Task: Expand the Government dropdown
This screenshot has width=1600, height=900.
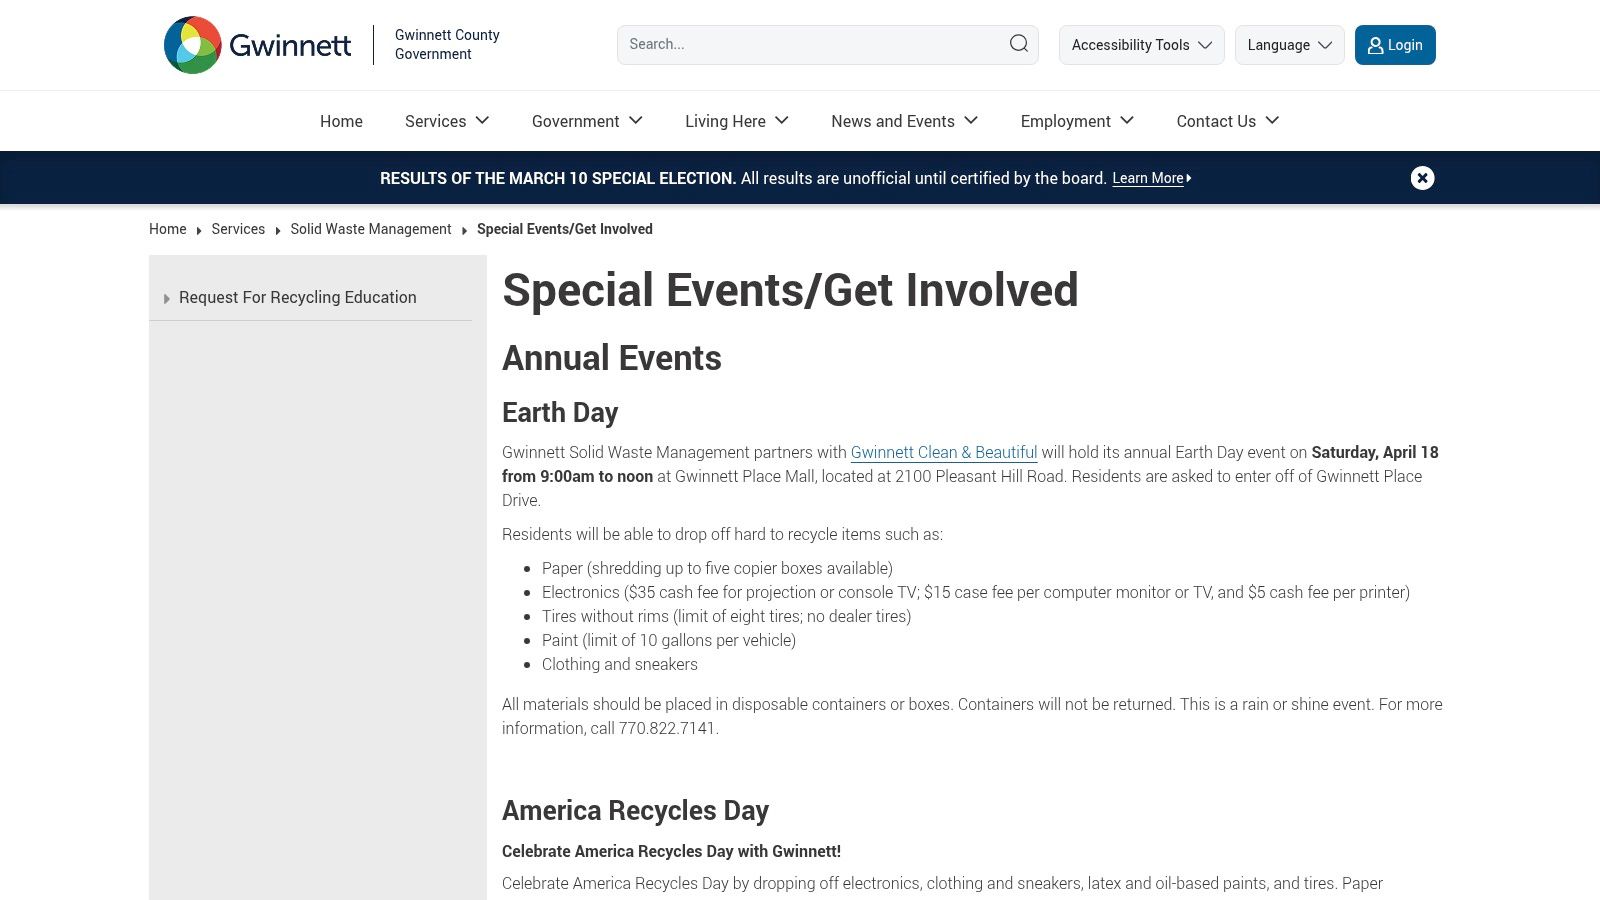Action: 587,120
